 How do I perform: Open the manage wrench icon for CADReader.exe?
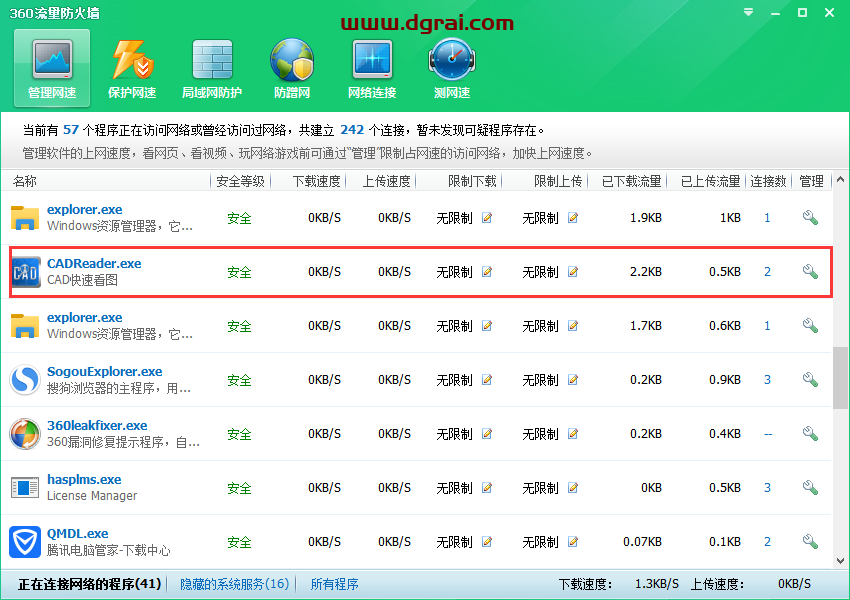coord(810,271)
